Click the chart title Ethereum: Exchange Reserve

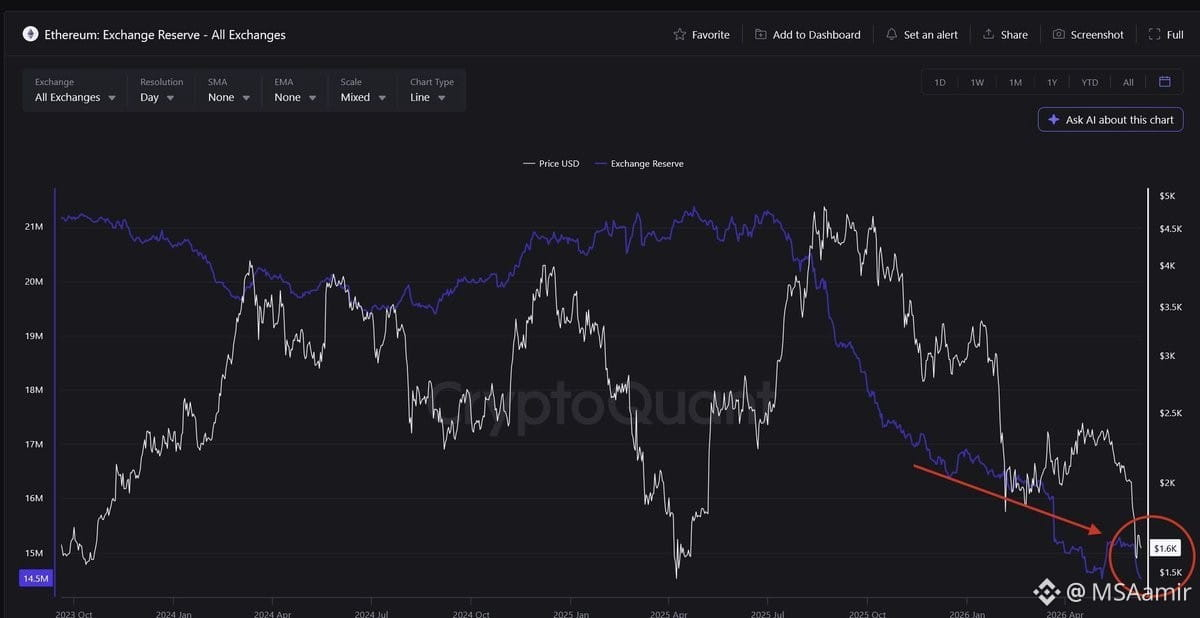165,34
